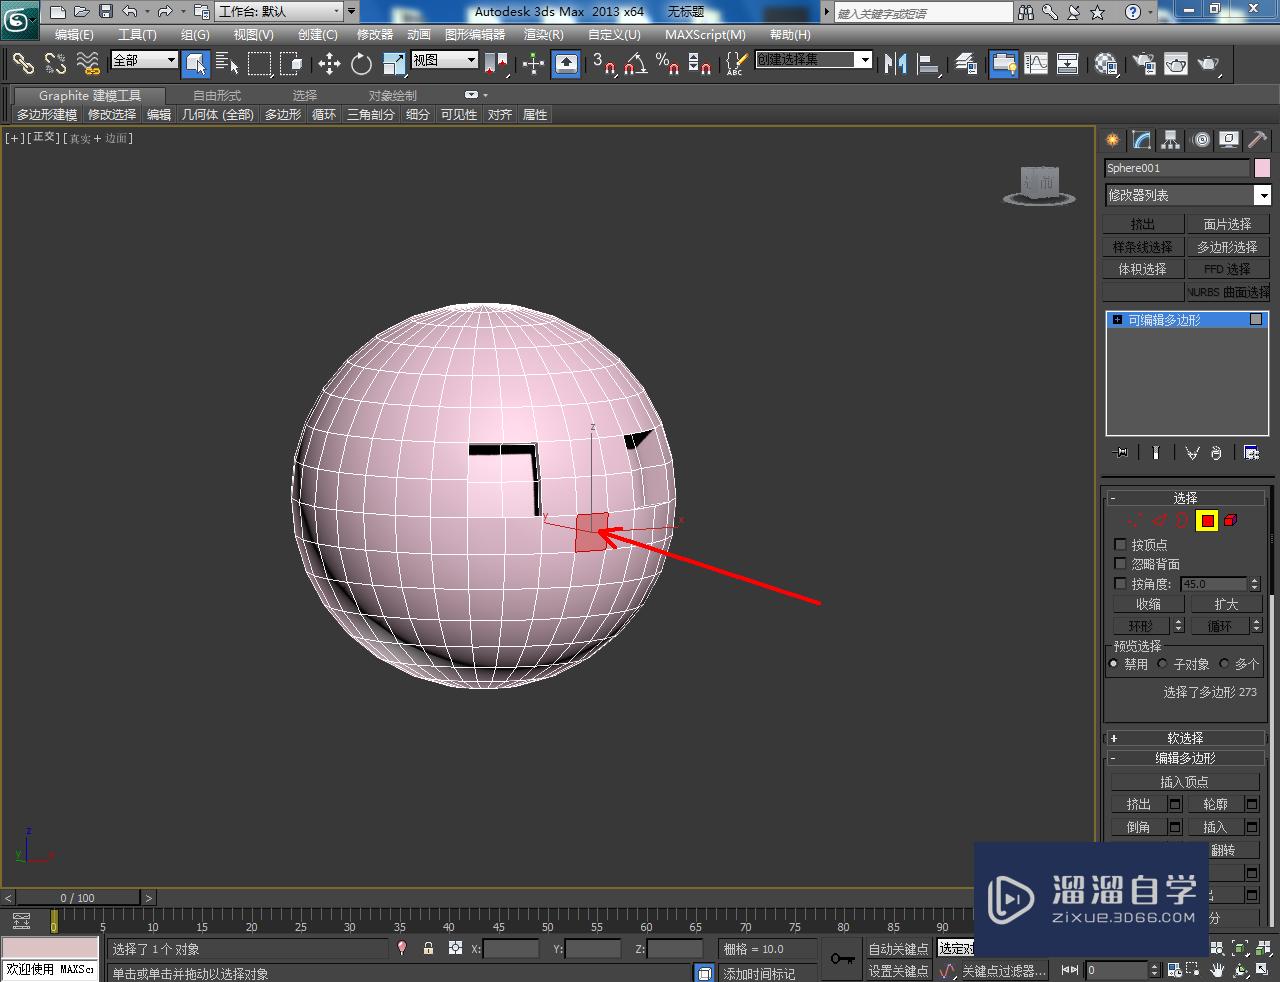Image resolution: width=1280 pixels, height=982 pixels.
Task: Open the 编辑(E) menu
Action: [x=74, y=35]
